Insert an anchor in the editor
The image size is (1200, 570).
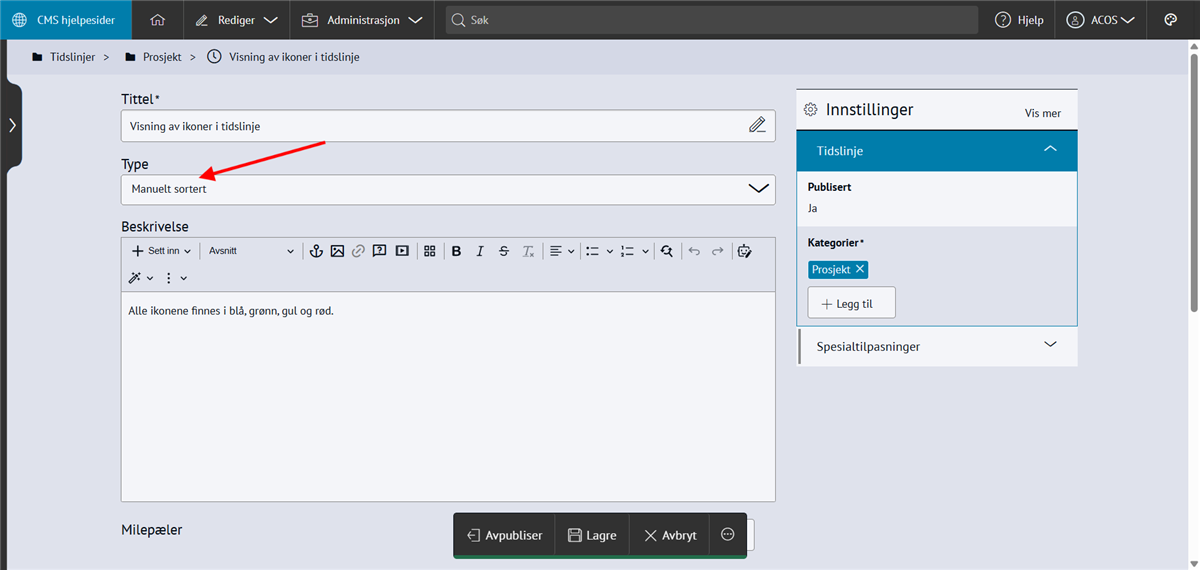click(315, 251)
